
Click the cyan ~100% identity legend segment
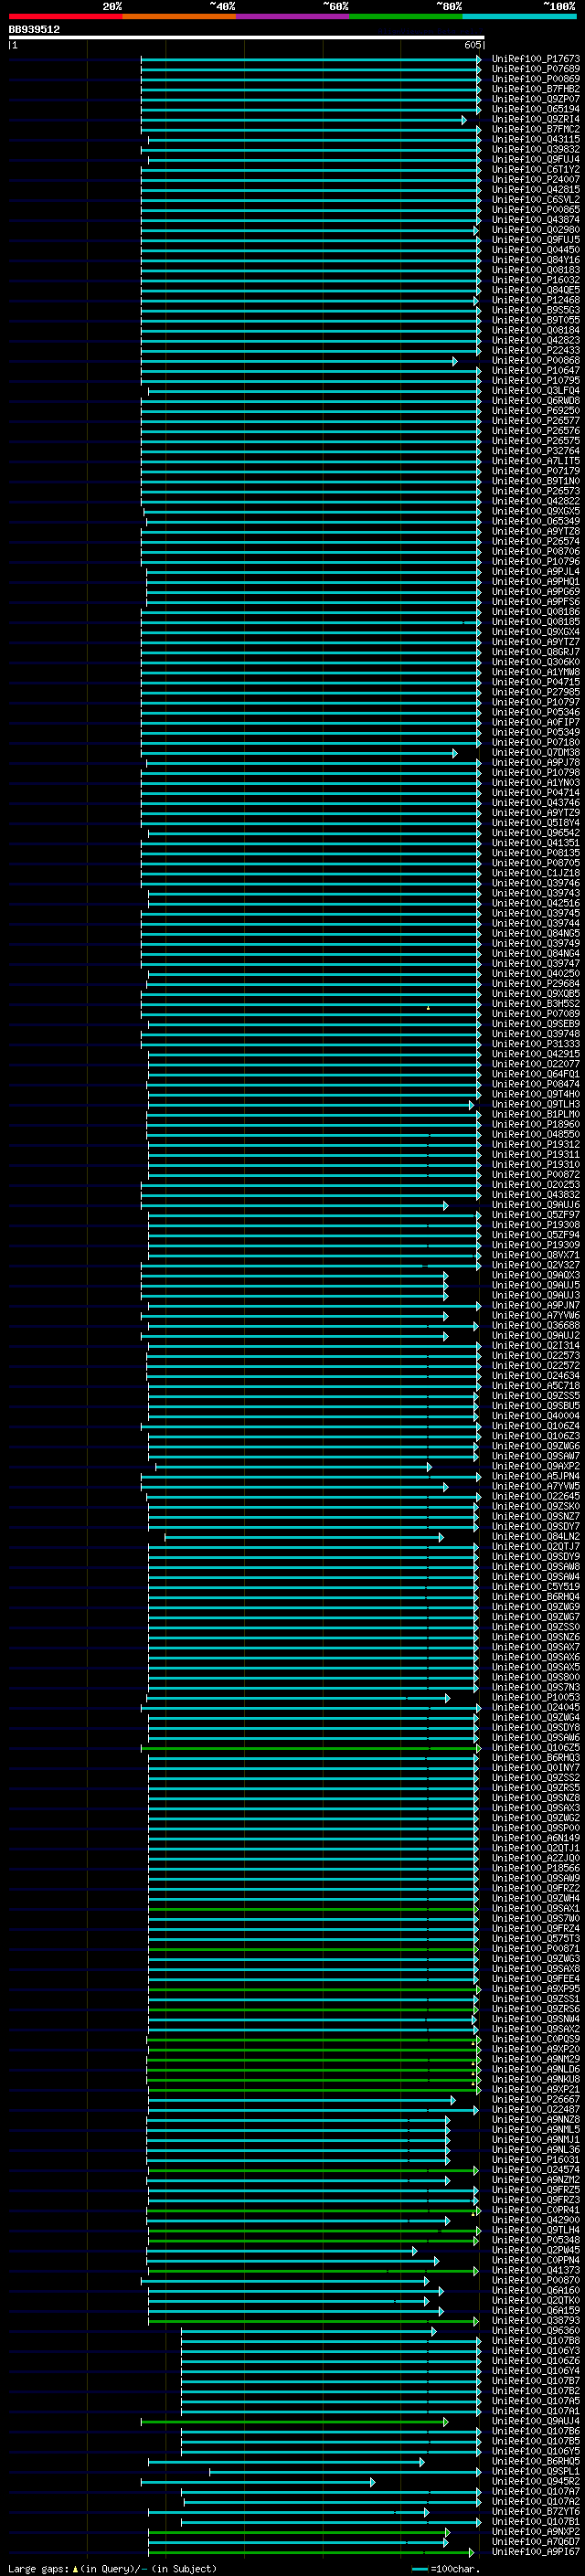519,16
